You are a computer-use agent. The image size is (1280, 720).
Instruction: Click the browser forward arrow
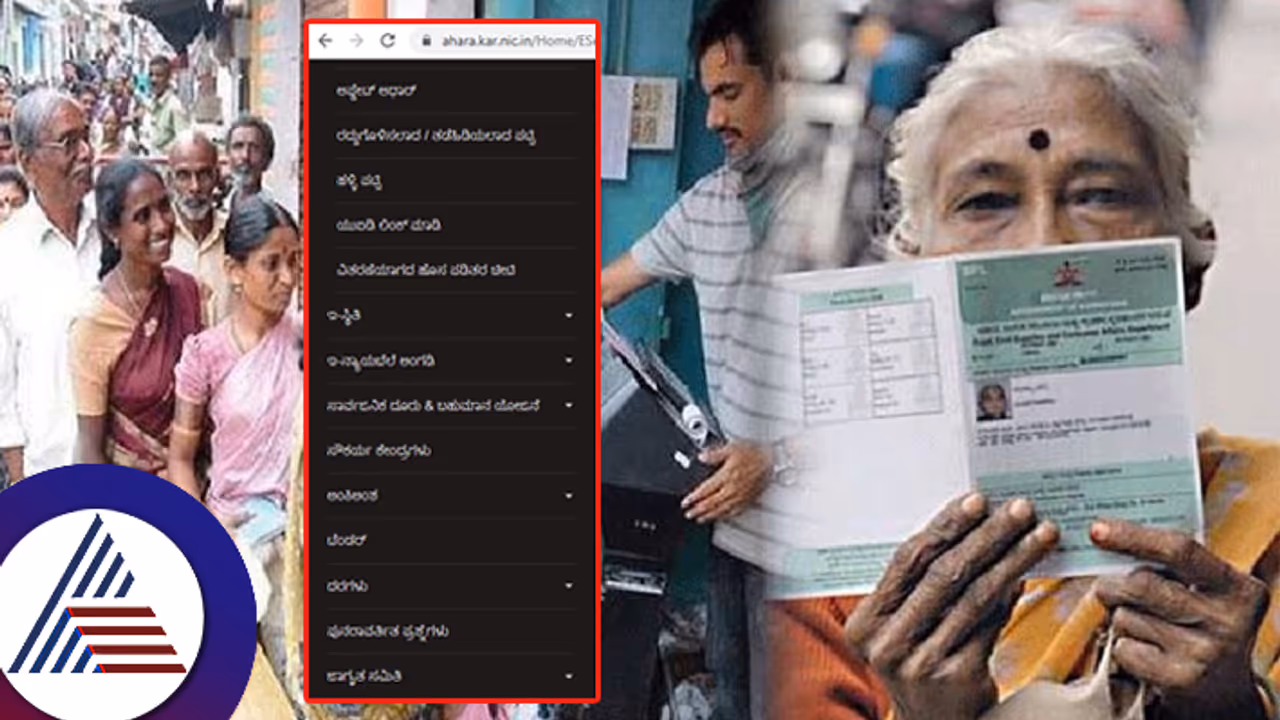pos(356,41)
